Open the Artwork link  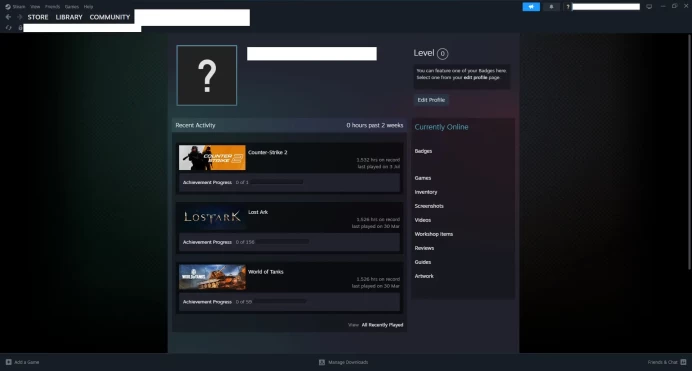(424, 276)
